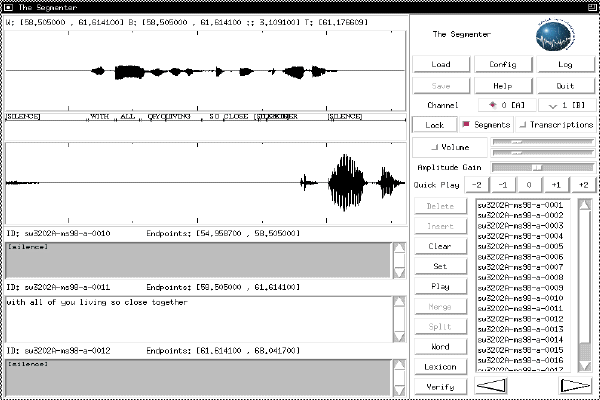The image size is (600, 400).
Task: Select sw3202A-ms98-a-0016 in the list
Action: (x=520, y=360)
